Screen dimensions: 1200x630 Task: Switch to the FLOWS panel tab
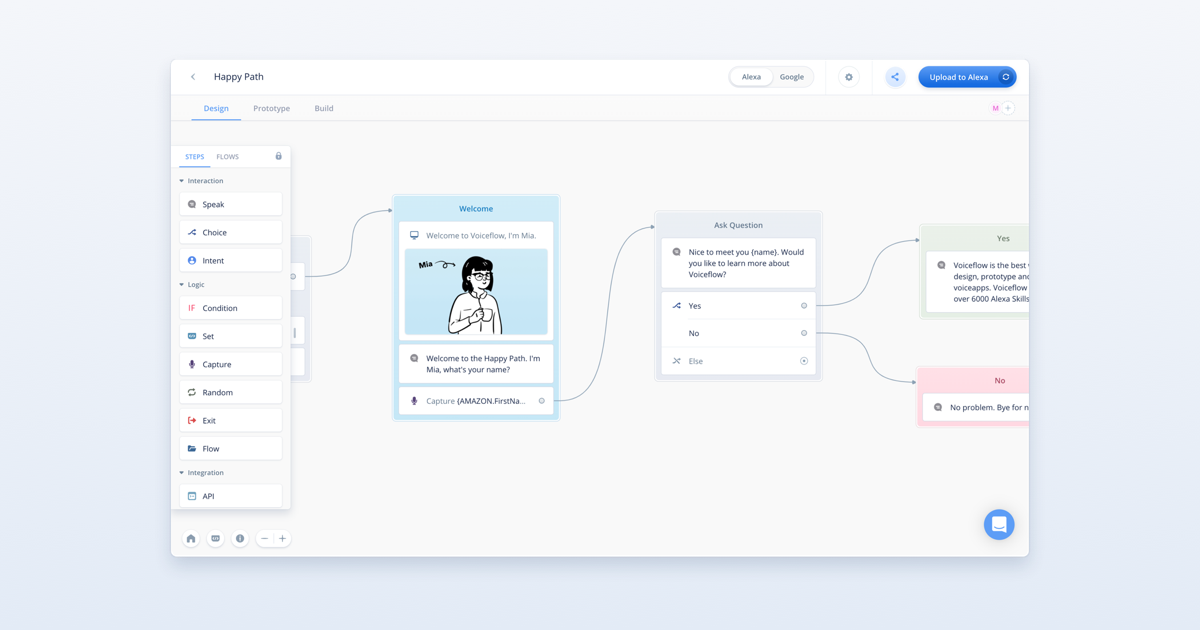[228, 157]
